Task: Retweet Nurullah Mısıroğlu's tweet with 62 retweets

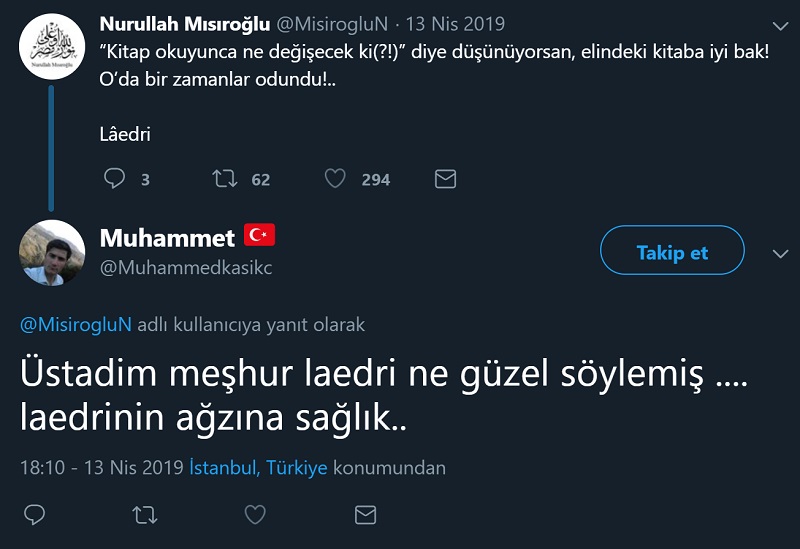Action: pyautogui.click(x=225, y=179)
